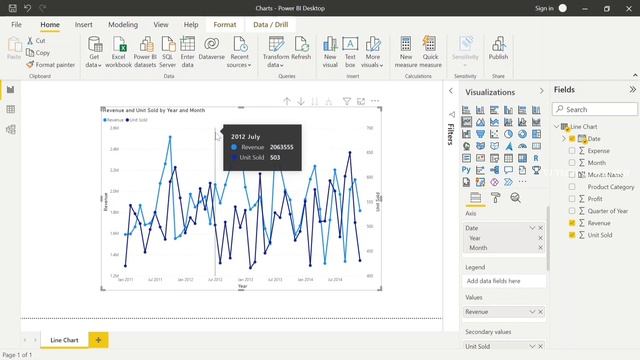Uncheck the Revenue field checkbox
The width and height of the screenshot is (640, 360).
572,223
